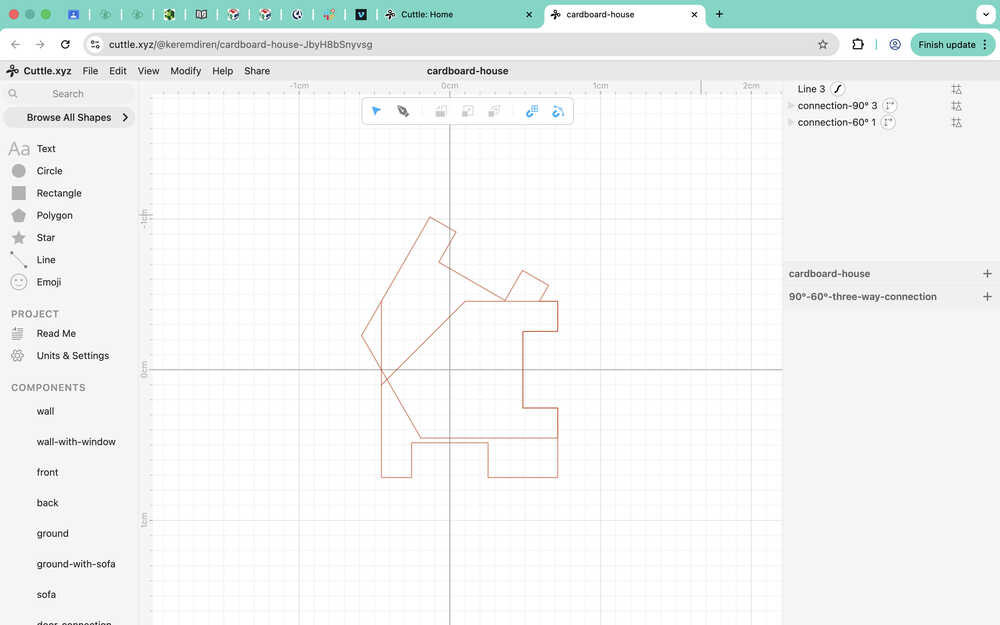
Task: Open the Edit menu
Action: (x=118, y=71)
